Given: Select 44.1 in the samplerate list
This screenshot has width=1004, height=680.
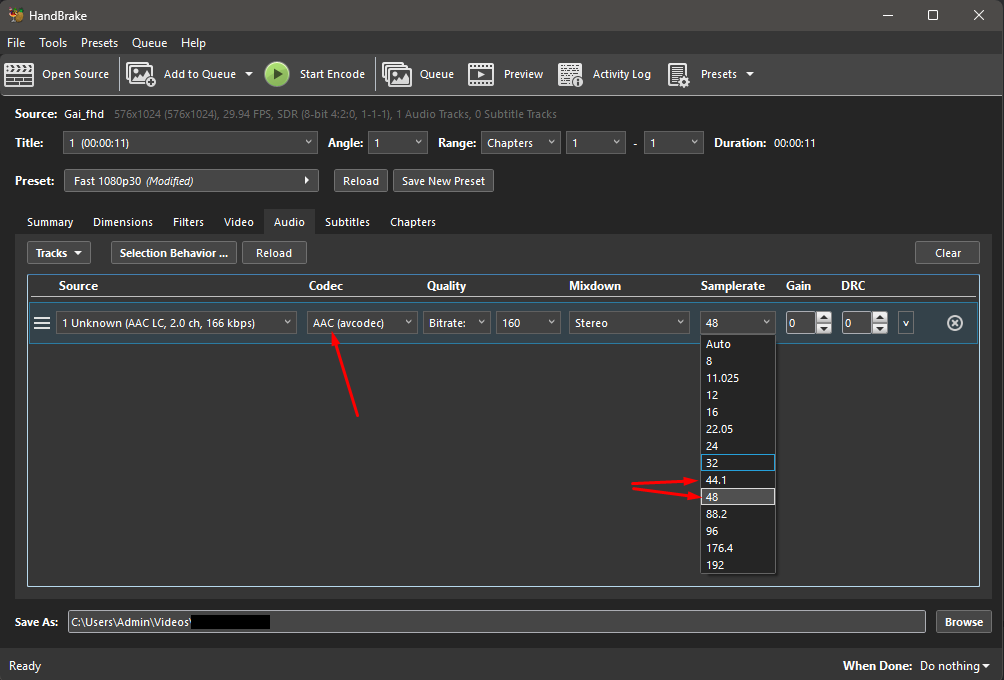Looking at the screenshot, I should (x=737, y=480).
